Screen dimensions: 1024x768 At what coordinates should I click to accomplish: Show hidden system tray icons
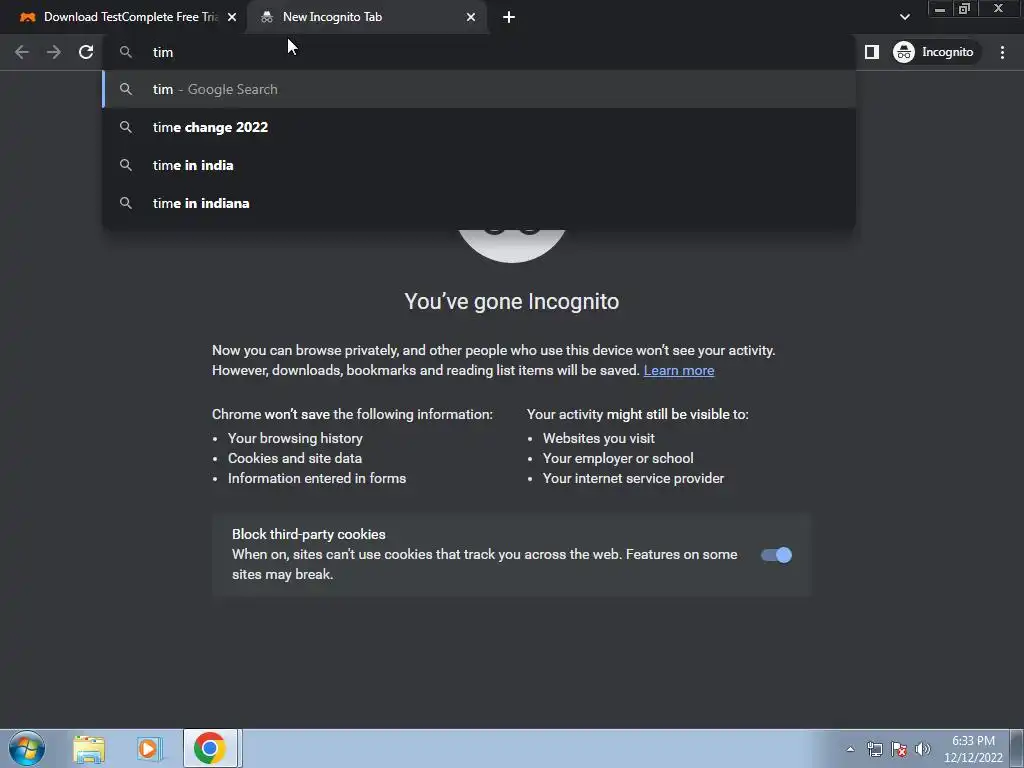pyautogui.click(x=850, y=750)
